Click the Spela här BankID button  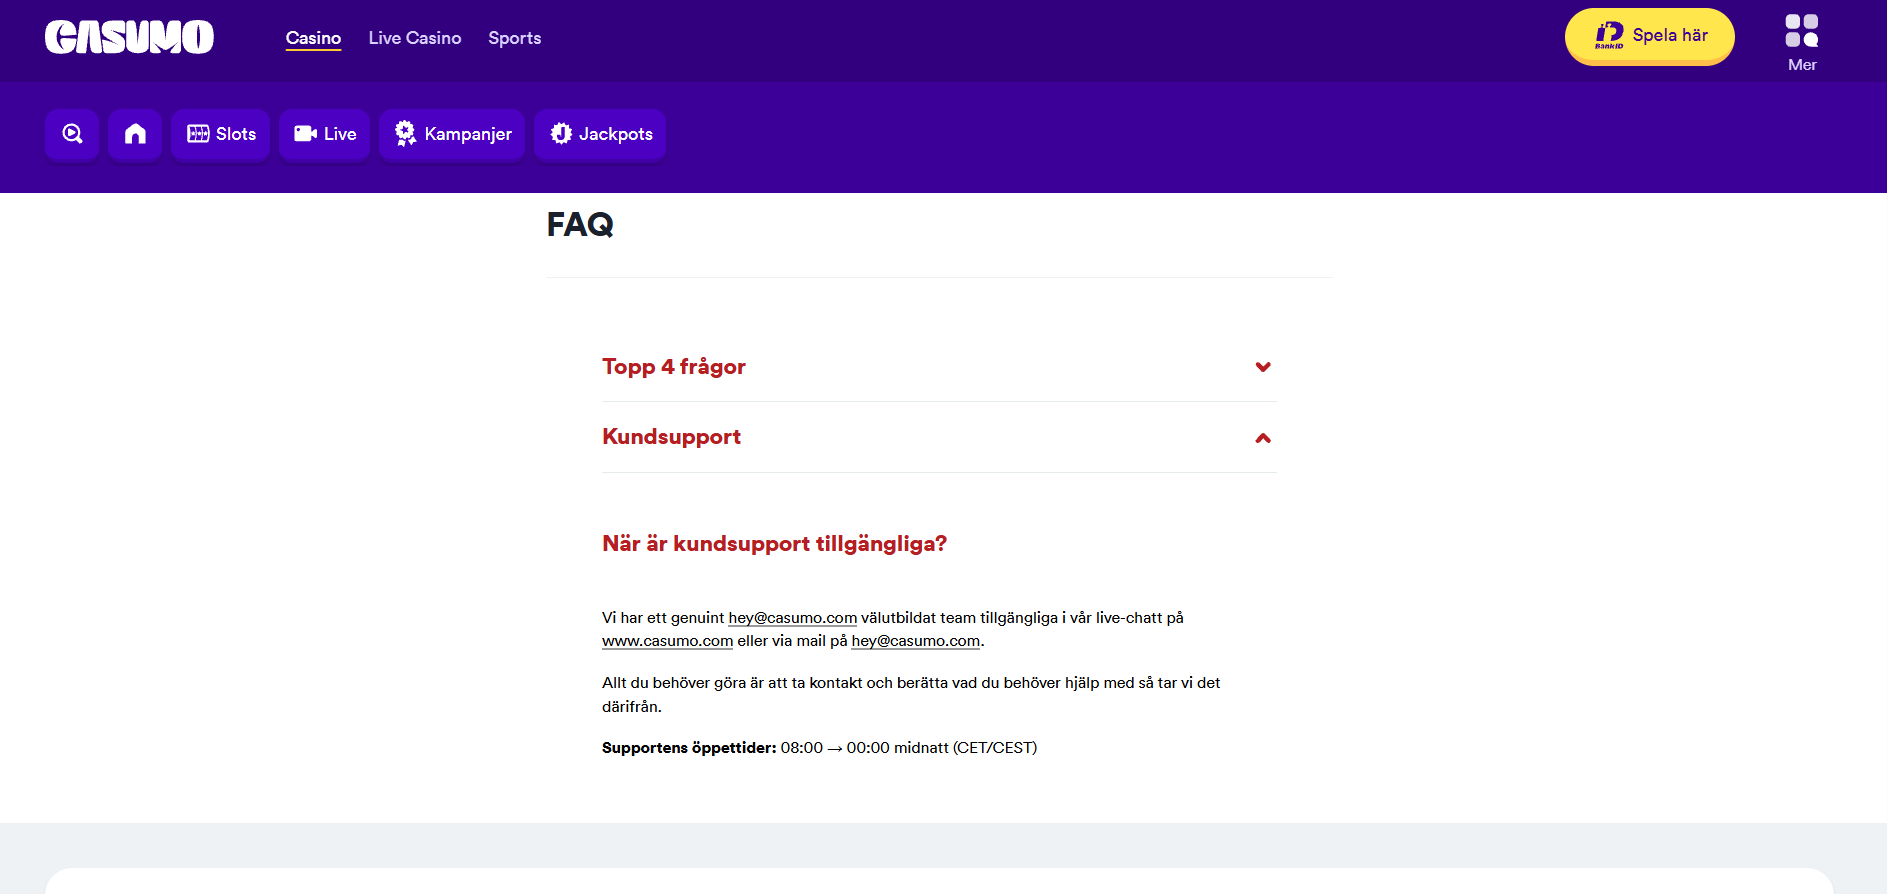pos(1650,36)
